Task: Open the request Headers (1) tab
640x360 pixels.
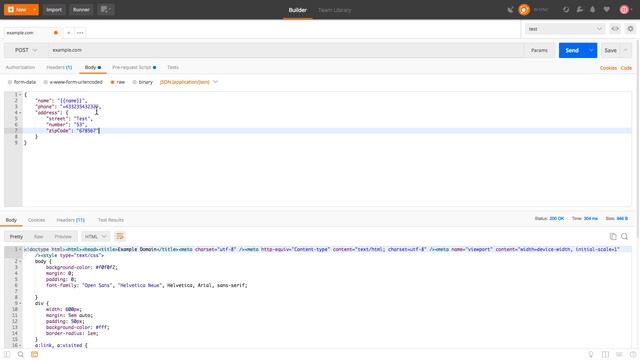Action: point(59,67)
